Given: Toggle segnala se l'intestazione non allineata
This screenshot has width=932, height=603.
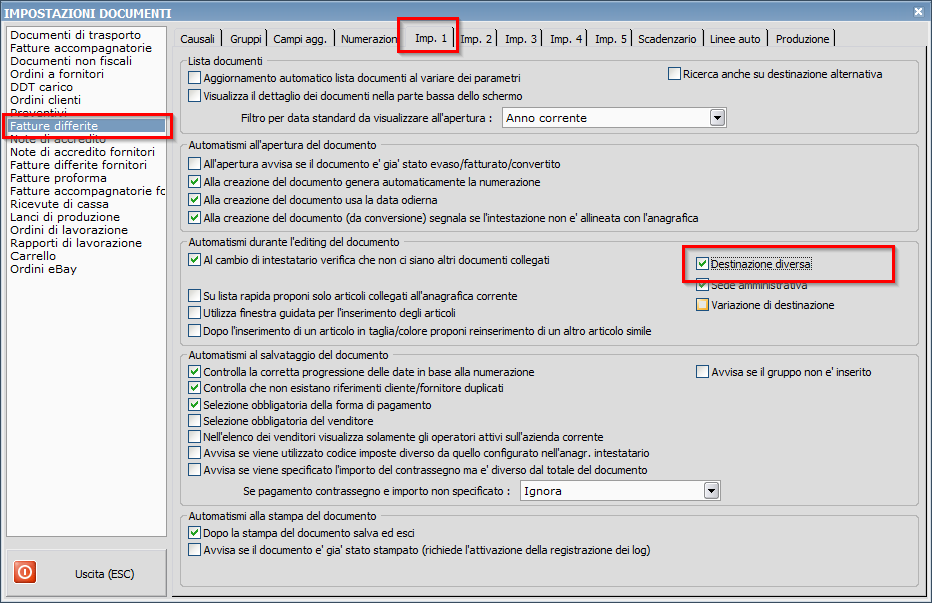Looking at the screenshot, I should 194,217.
